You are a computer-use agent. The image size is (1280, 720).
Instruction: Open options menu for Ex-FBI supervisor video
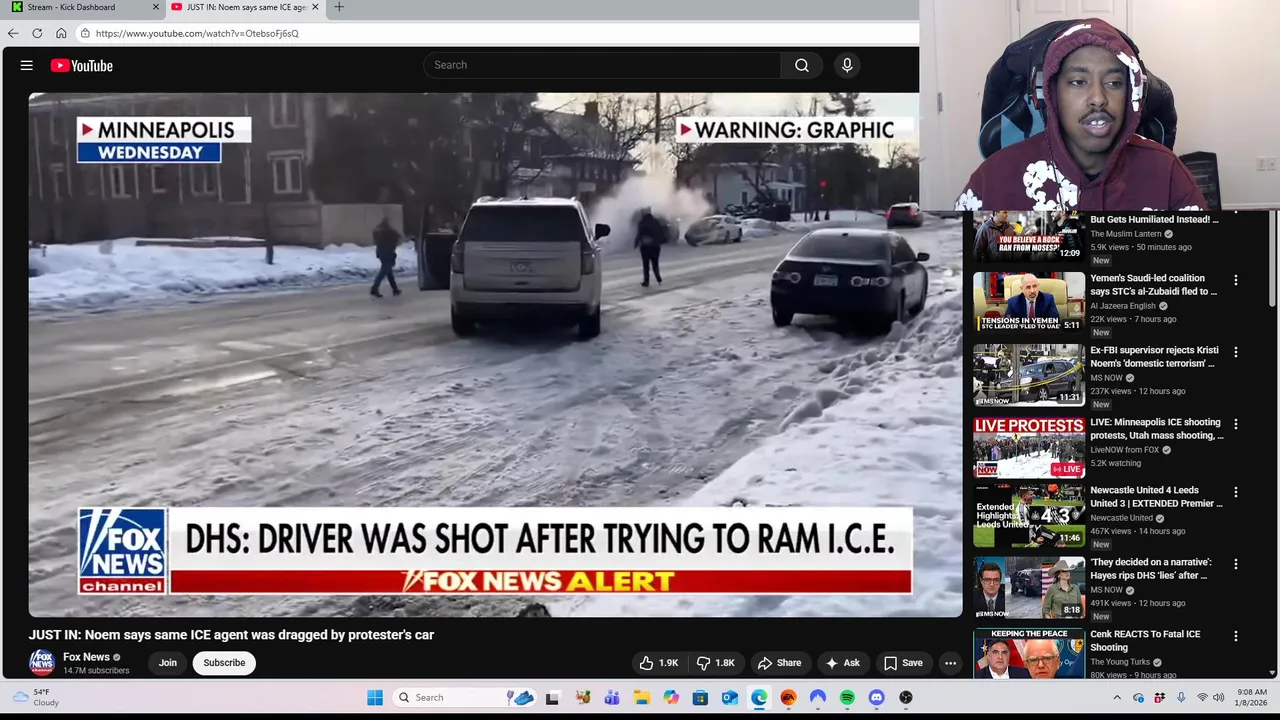tap(1236, 352)
